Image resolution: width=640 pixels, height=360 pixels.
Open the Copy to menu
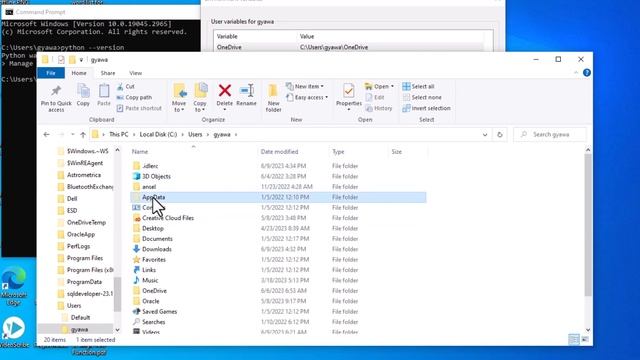[x=200, y=98]
